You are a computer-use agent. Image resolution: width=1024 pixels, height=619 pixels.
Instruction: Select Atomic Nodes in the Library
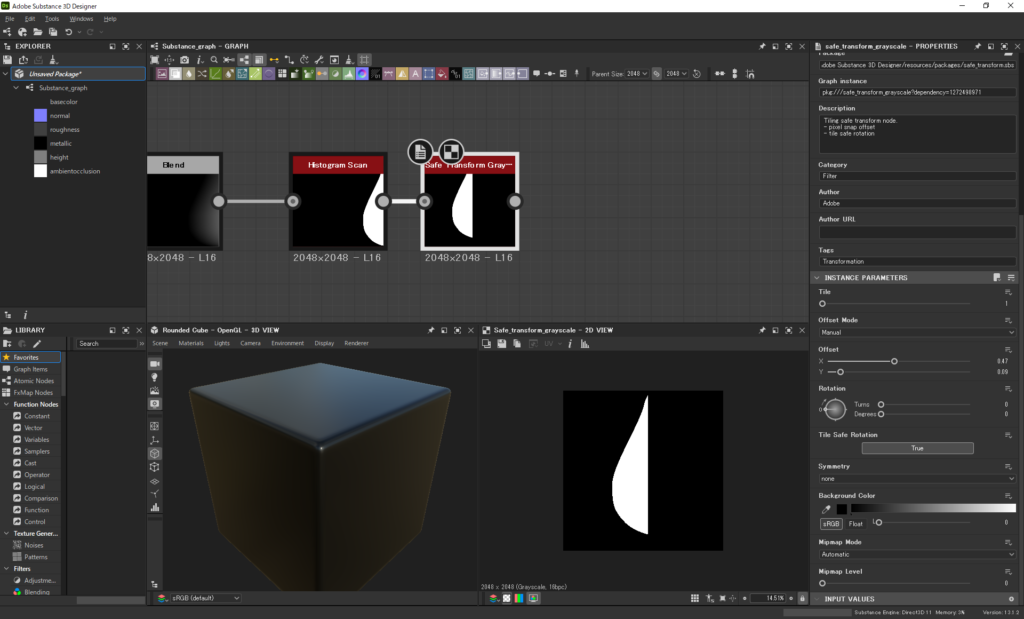(31, 381)
